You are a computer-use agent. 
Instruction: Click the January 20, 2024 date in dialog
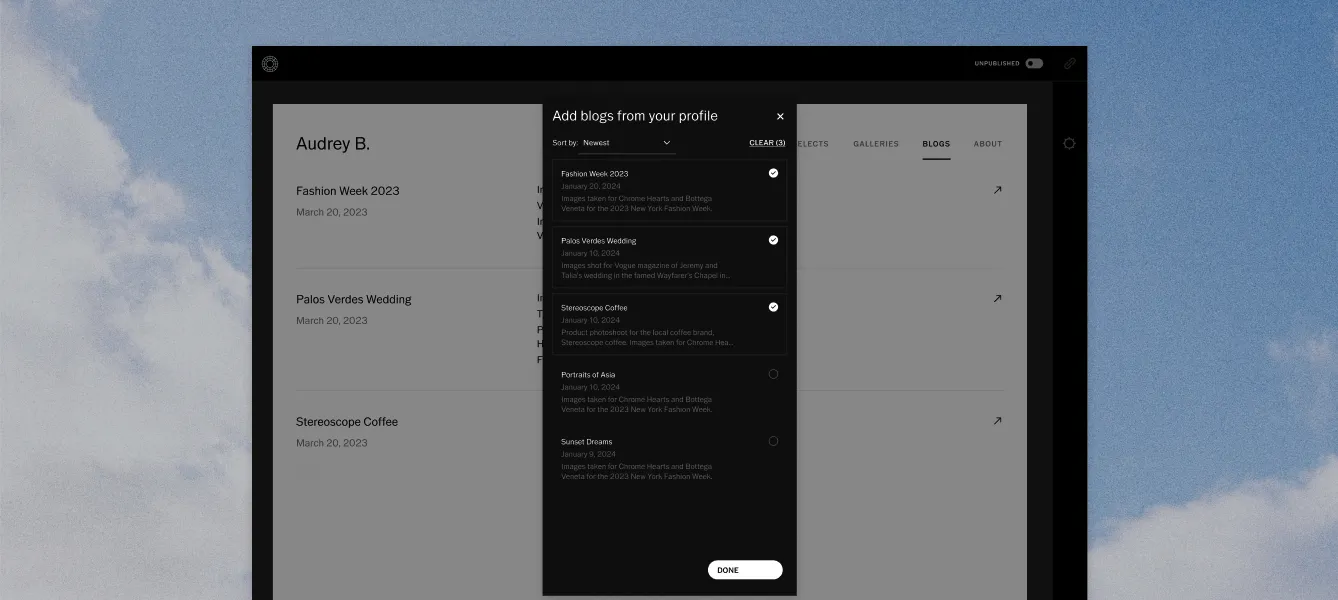(590, 186)
